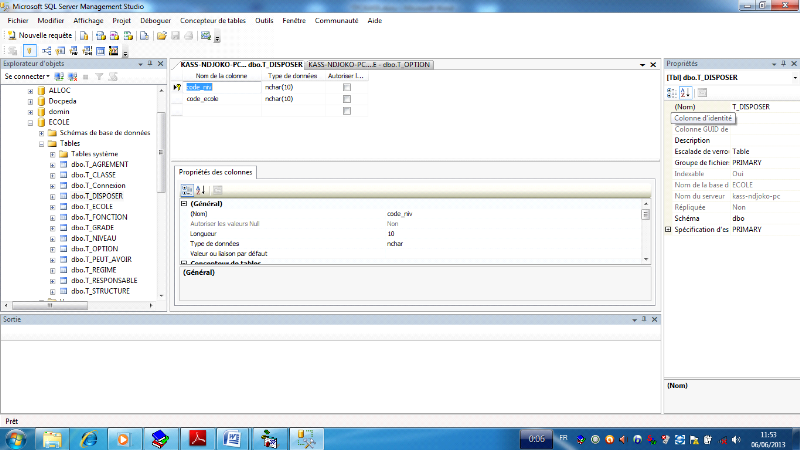This screenshot has width=800, height=450.
Task: Click Object Explorer horizontal scrollbar thumb
Action: [x=50, y=306]
